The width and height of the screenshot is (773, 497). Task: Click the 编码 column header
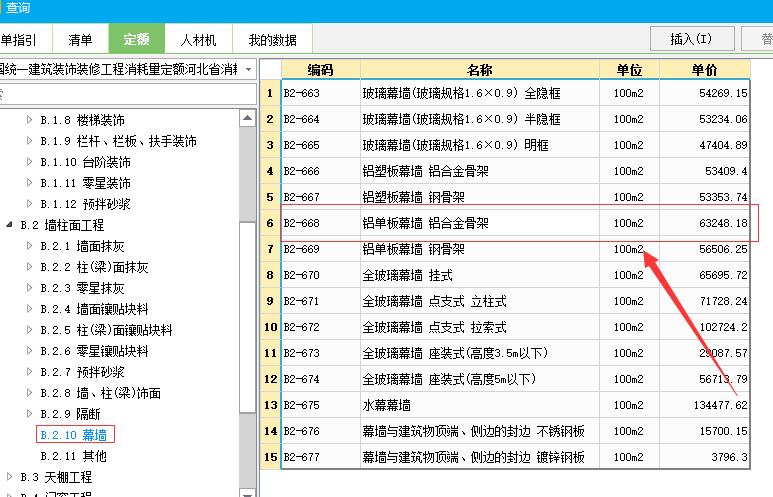[320, 70]
